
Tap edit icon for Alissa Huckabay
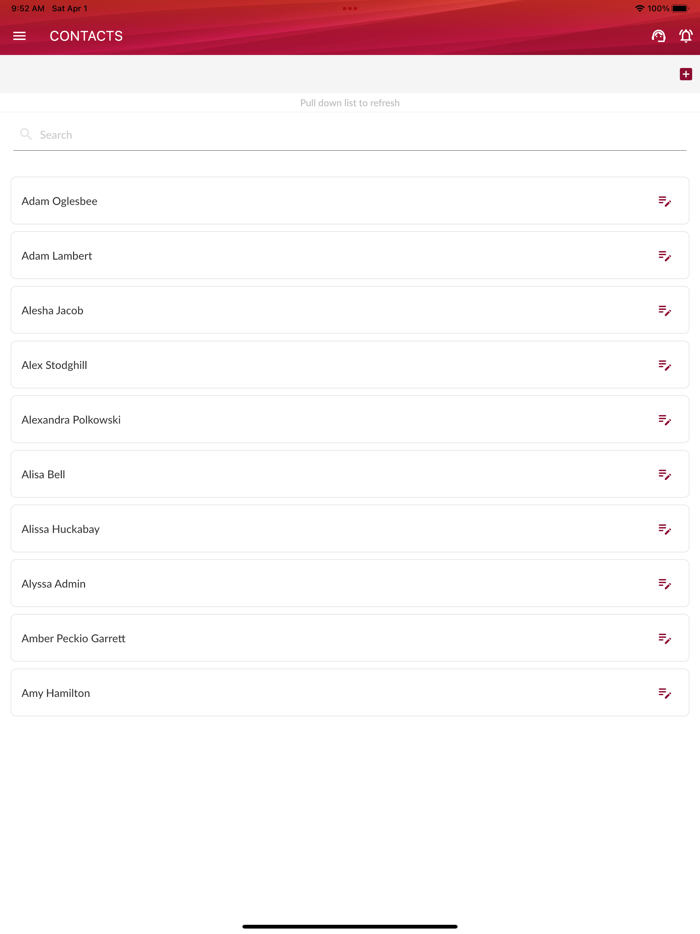(x=664, y=529)
